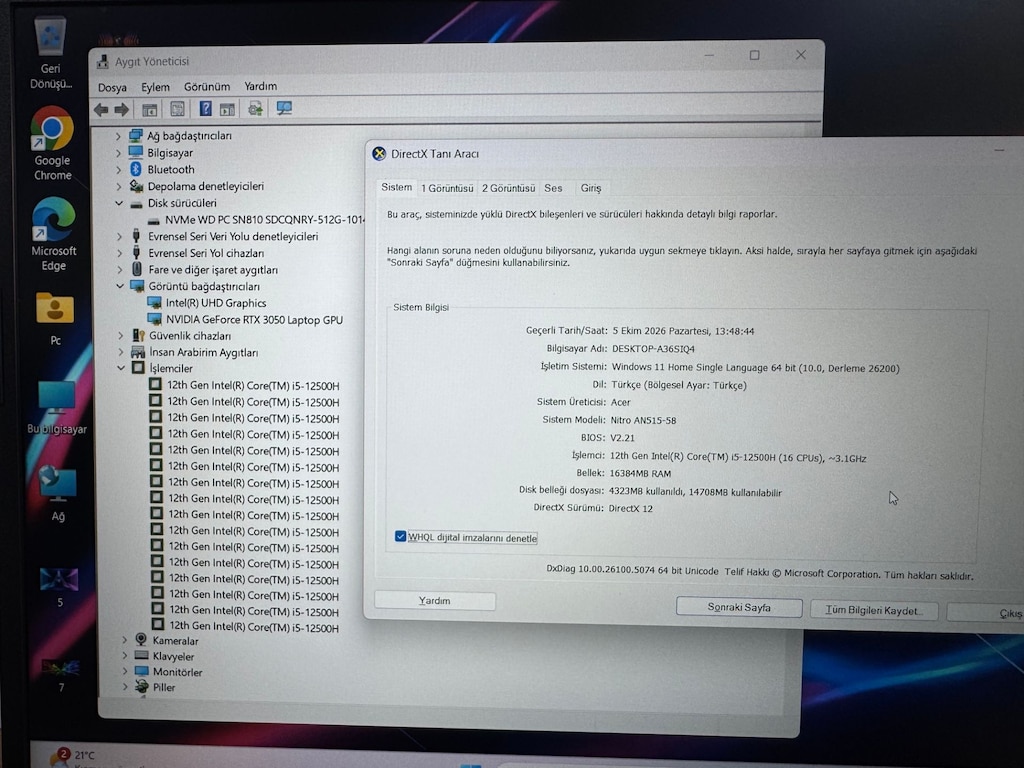
Task: Click the blue question mark Help toolbar icon
Action: coord(205,108)
